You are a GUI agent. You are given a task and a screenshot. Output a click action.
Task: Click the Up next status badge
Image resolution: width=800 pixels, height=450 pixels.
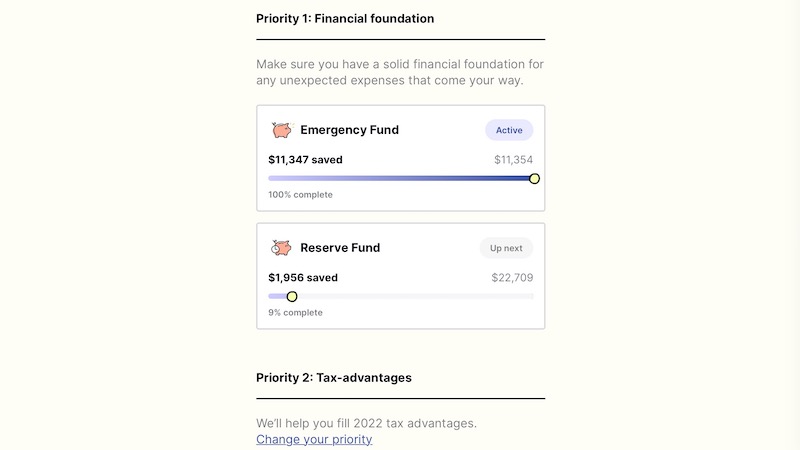pos(506,248)
